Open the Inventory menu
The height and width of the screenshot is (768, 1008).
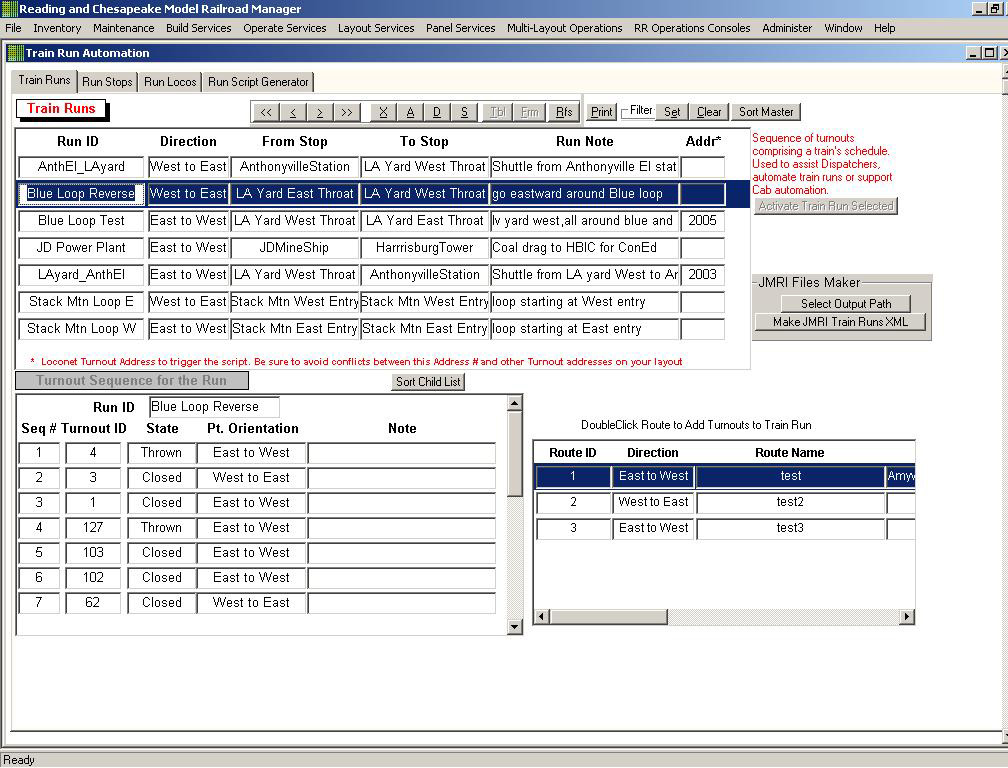click(x=57, y=28)
